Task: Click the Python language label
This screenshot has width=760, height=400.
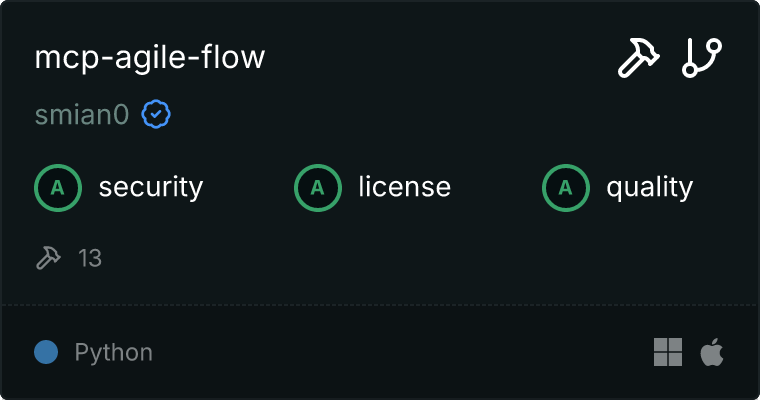Action: click(114, 352)
